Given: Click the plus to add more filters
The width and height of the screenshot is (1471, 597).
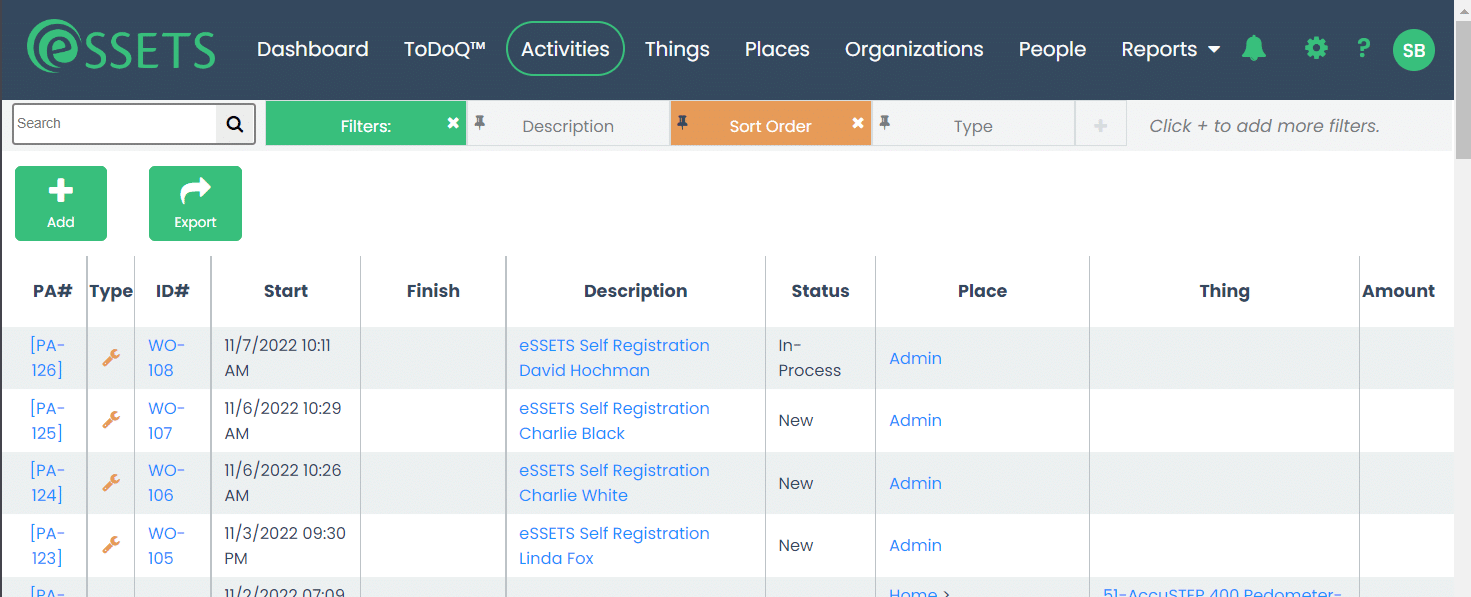Looking at the screenshot, I should [x=1101, y=125].
